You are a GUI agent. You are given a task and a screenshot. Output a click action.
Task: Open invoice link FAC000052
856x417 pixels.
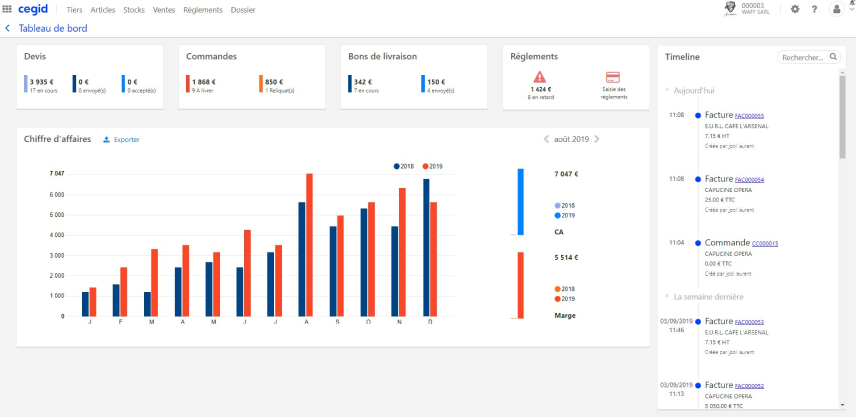tap(749, 386)
